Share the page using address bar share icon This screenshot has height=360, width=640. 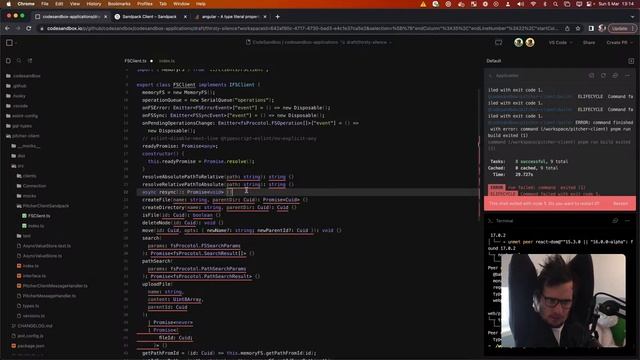click(x=567, y=29)
